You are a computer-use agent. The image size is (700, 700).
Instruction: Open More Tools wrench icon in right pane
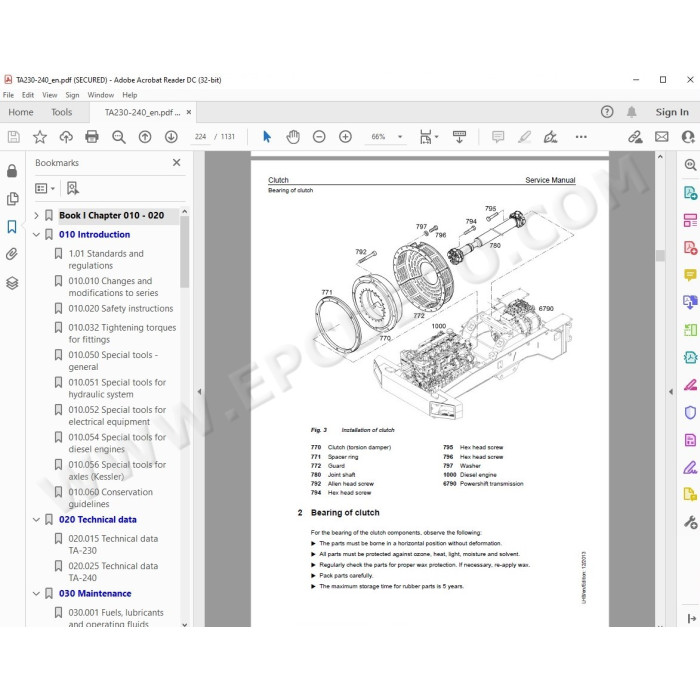pos(690,522)
